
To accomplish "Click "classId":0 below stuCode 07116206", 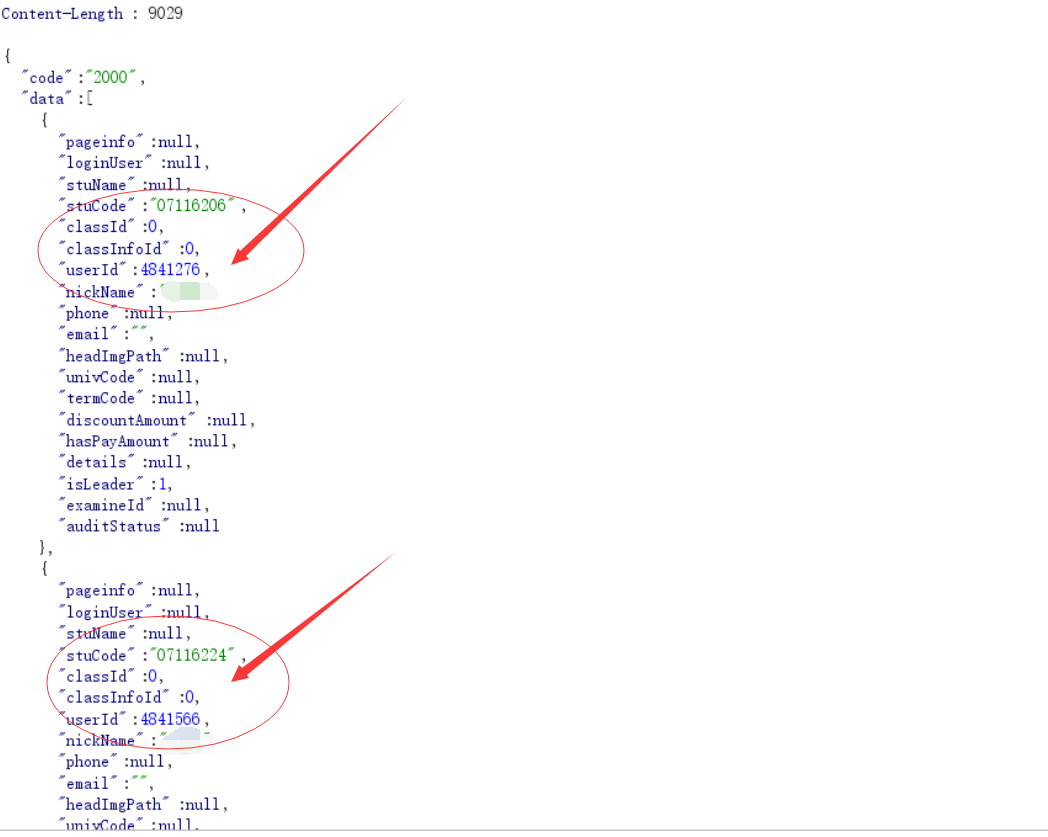I will [111, 227].
